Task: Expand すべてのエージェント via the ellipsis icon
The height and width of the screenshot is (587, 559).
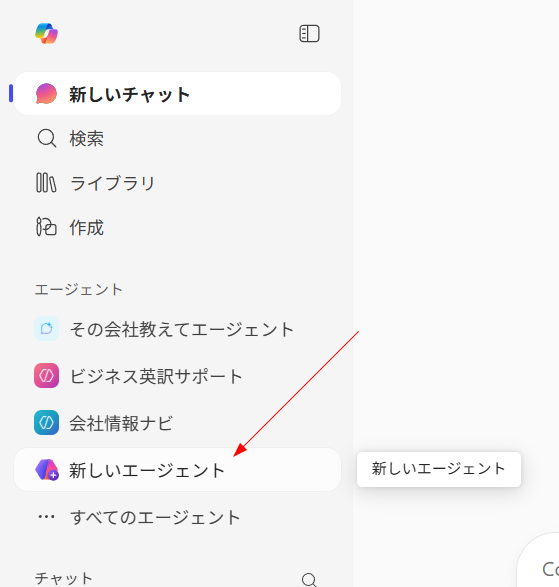Action: (x=46, y=517)
